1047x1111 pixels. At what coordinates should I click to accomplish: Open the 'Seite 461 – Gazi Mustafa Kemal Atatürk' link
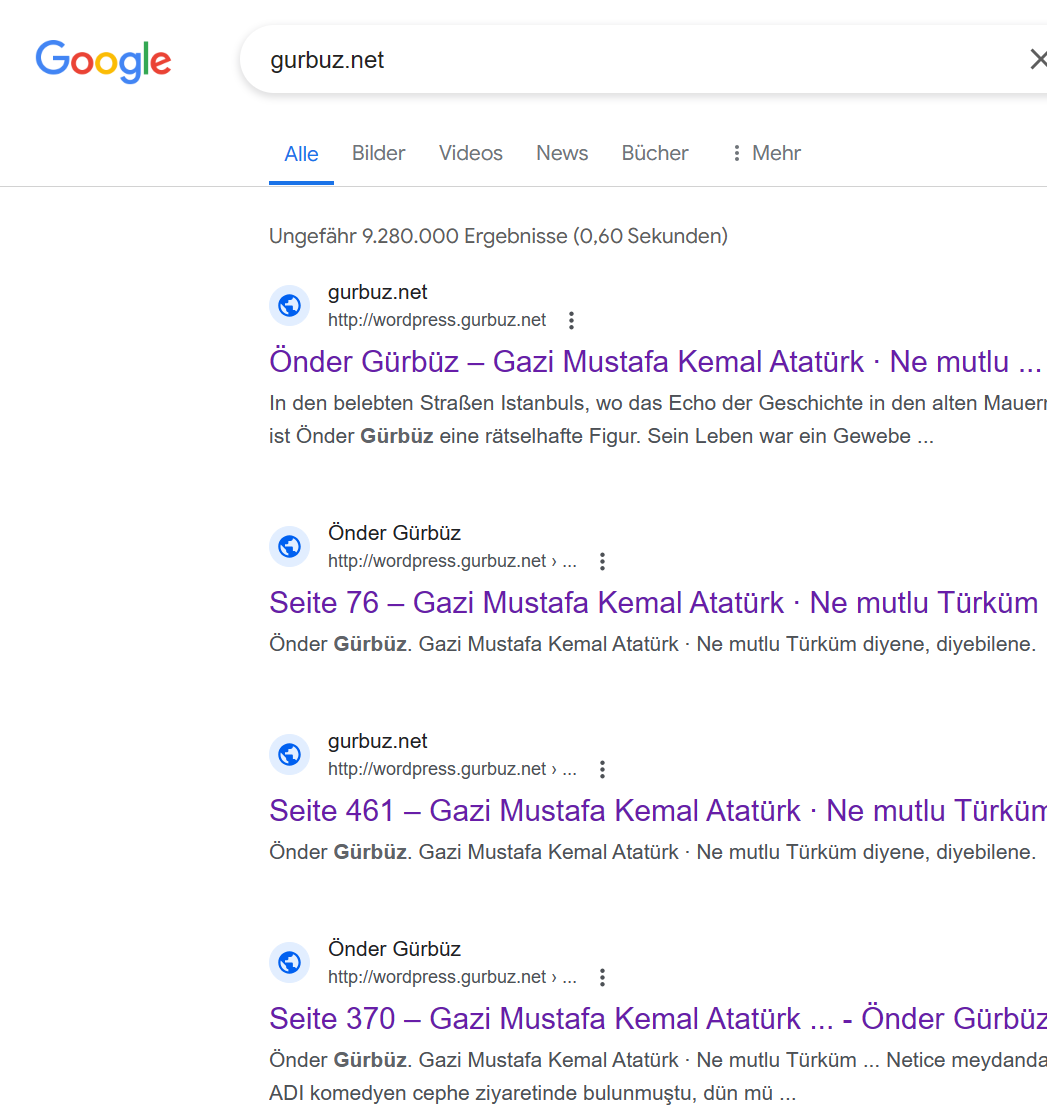(658, 811)
